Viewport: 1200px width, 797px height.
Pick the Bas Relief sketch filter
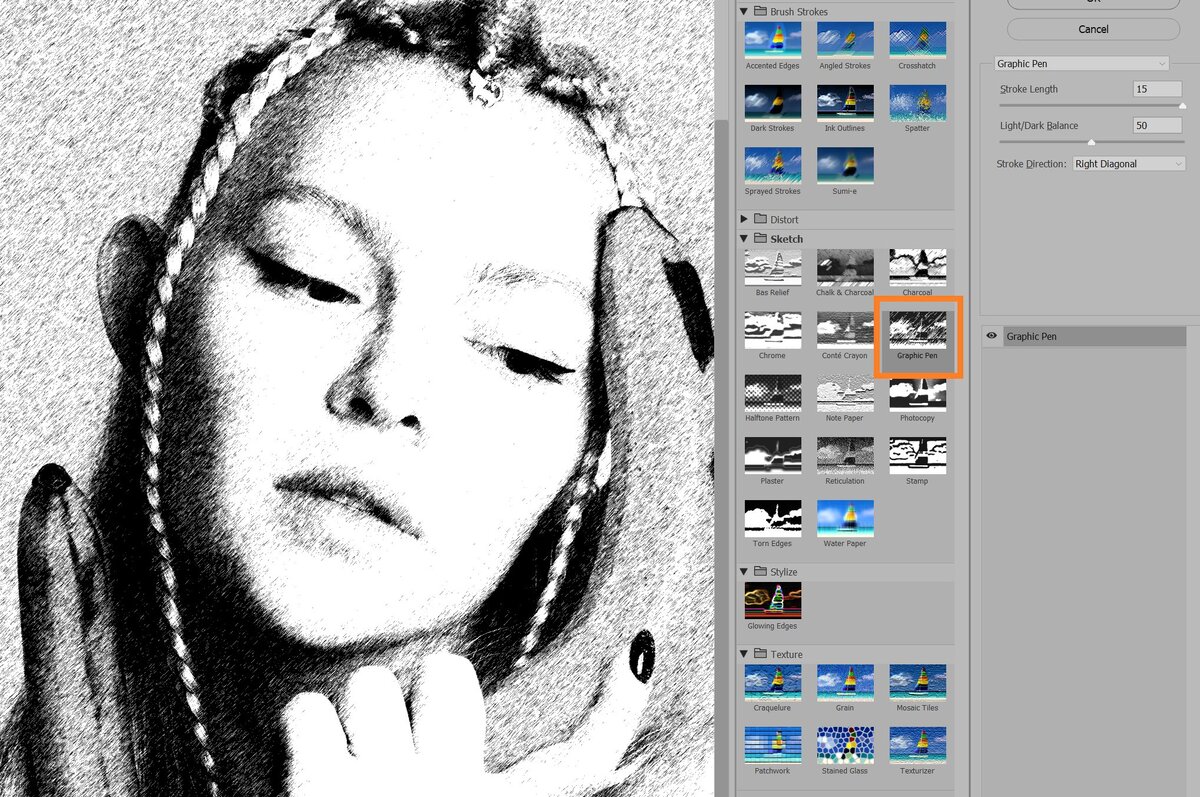[772, 267]
